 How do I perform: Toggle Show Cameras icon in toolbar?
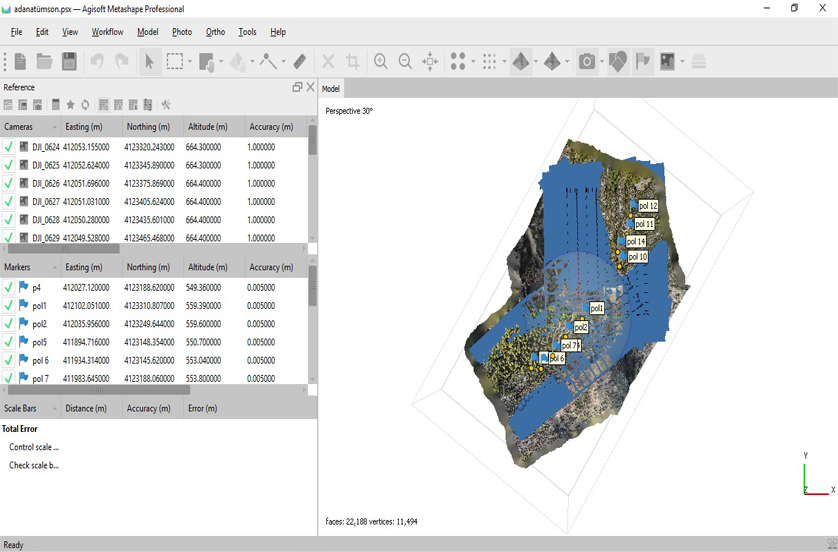(587, 62)
